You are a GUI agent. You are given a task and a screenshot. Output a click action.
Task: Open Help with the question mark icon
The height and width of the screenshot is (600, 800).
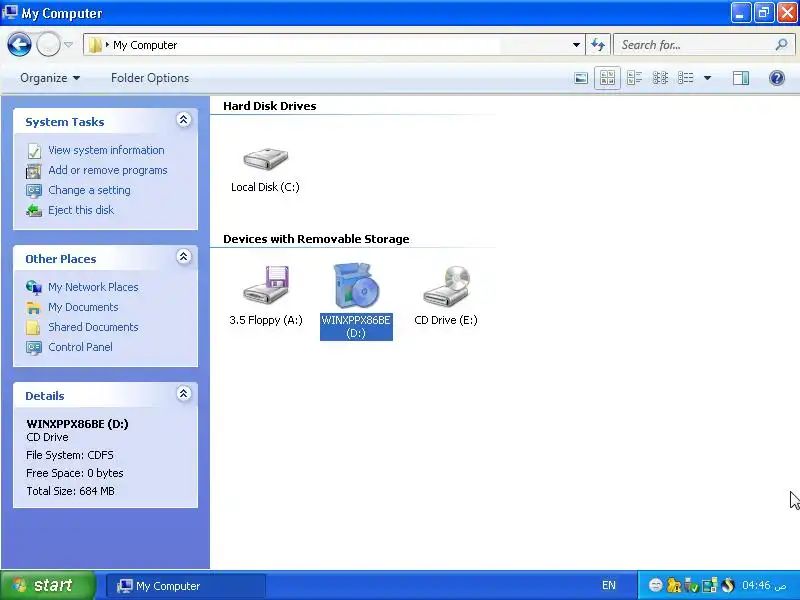tap(777, 78)
